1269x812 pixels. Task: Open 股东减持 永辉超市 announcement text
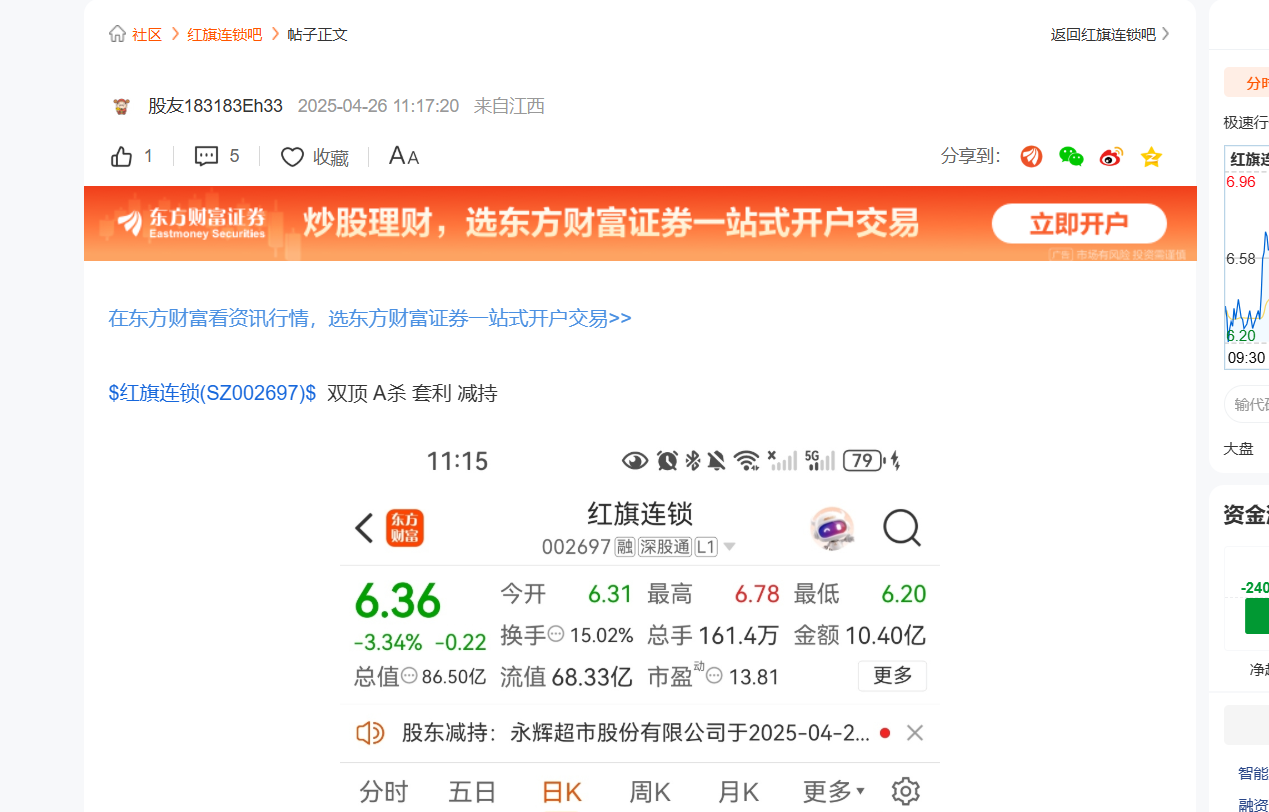point(635,733)
